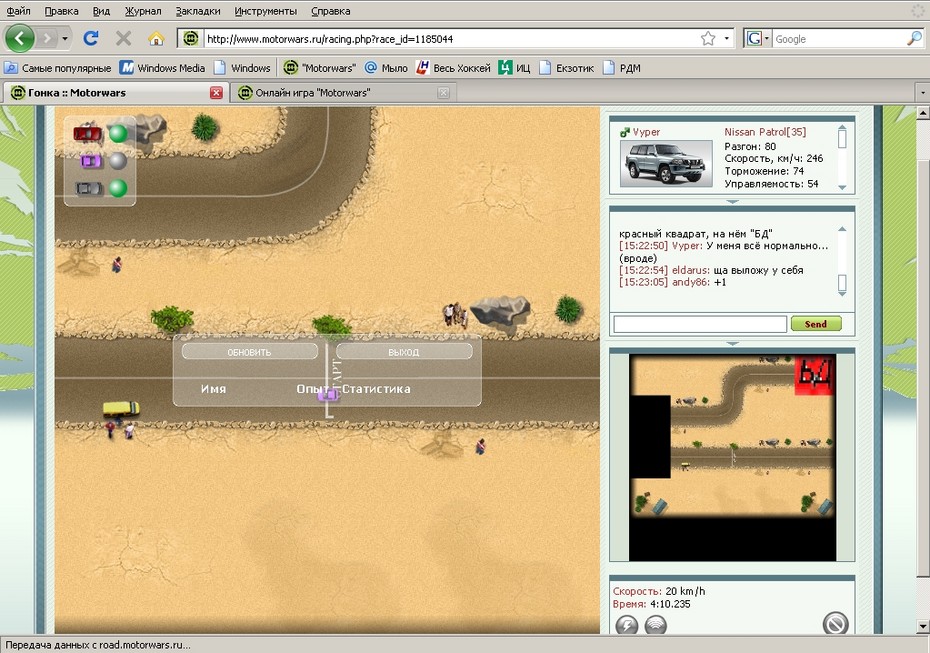The height and width of the screenshot is (653, 930).
Task: Bookmark this page with the star icon
Action: [x=708, y=39]
